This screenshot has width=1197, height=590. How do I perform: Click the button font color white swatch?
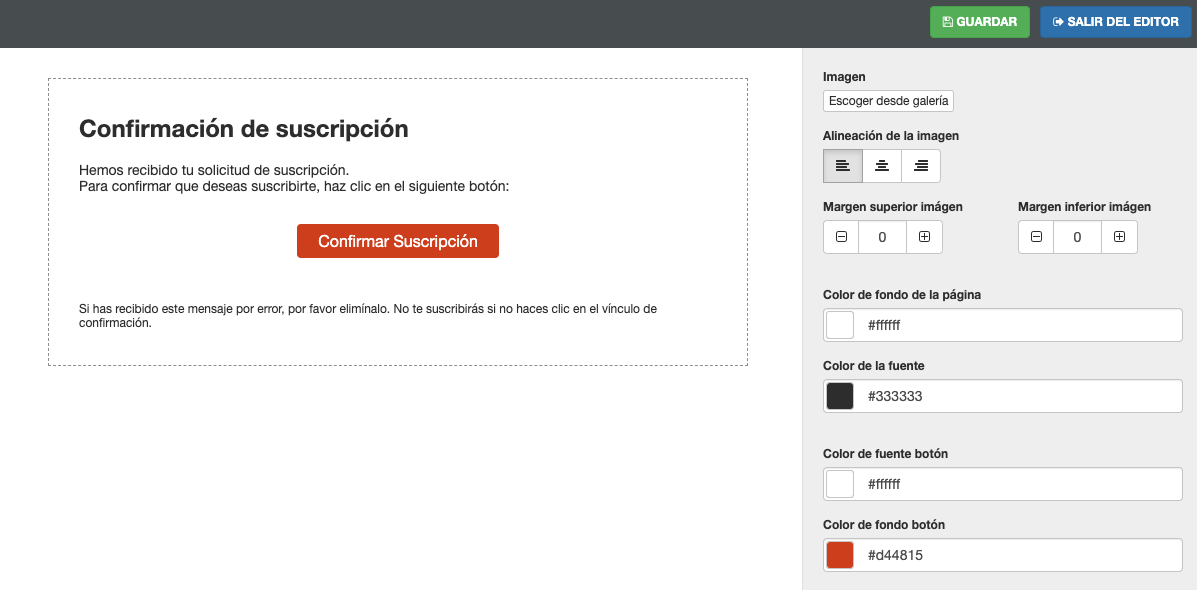click(x=837, y=483)
